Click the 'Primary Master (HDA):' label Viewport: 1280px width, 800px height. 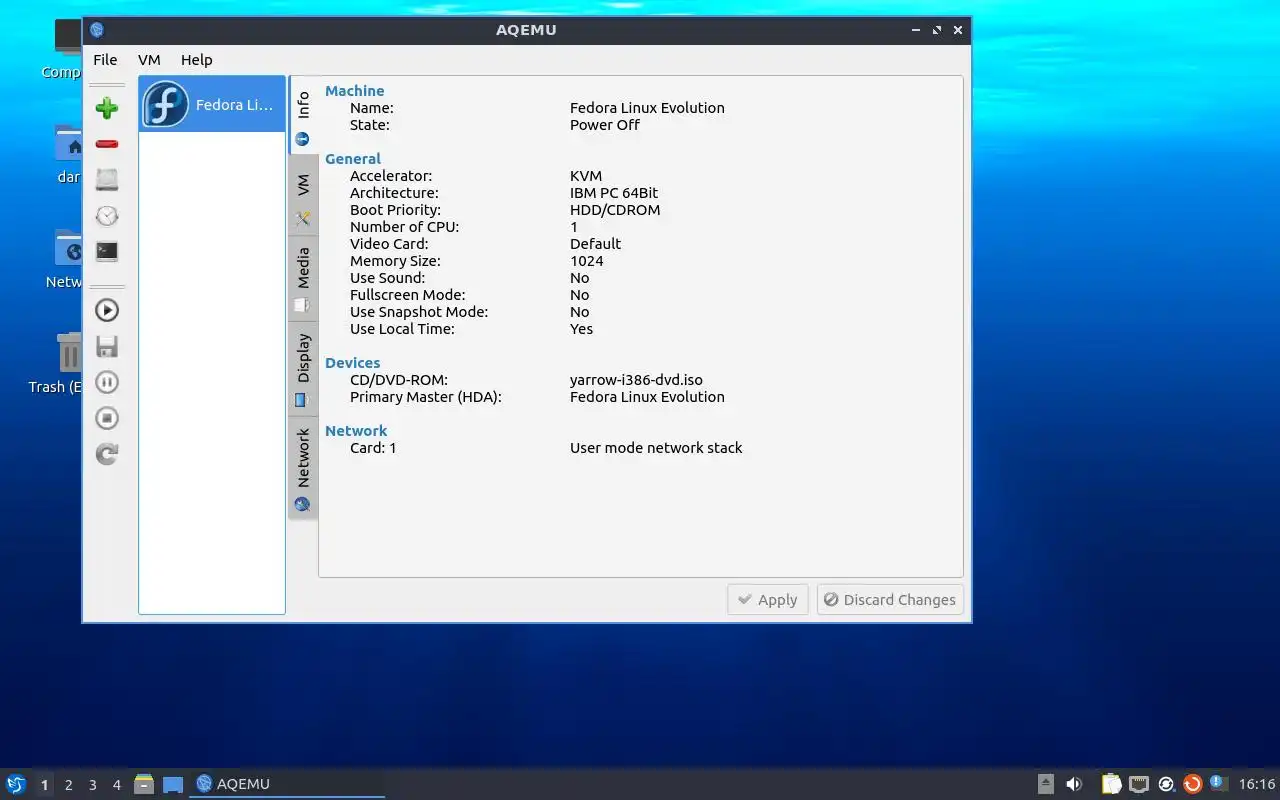(425, 397)
